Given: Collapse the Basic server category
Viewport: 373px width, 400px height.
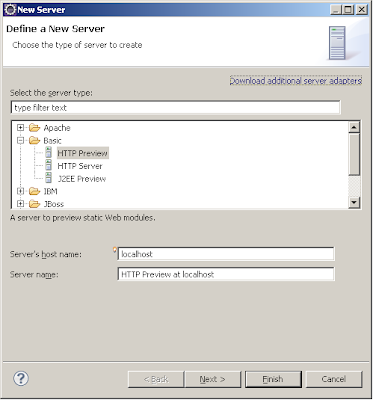Looking at the screenshot, I should 21,140.
